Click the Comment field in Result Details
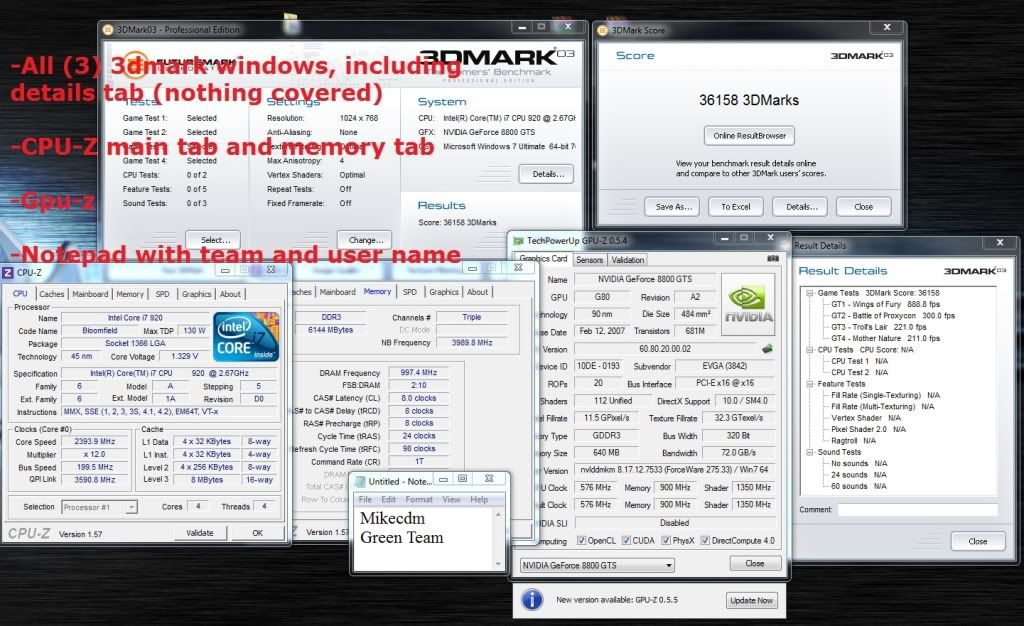1024x626 pixels. click(x=918, y=510)
